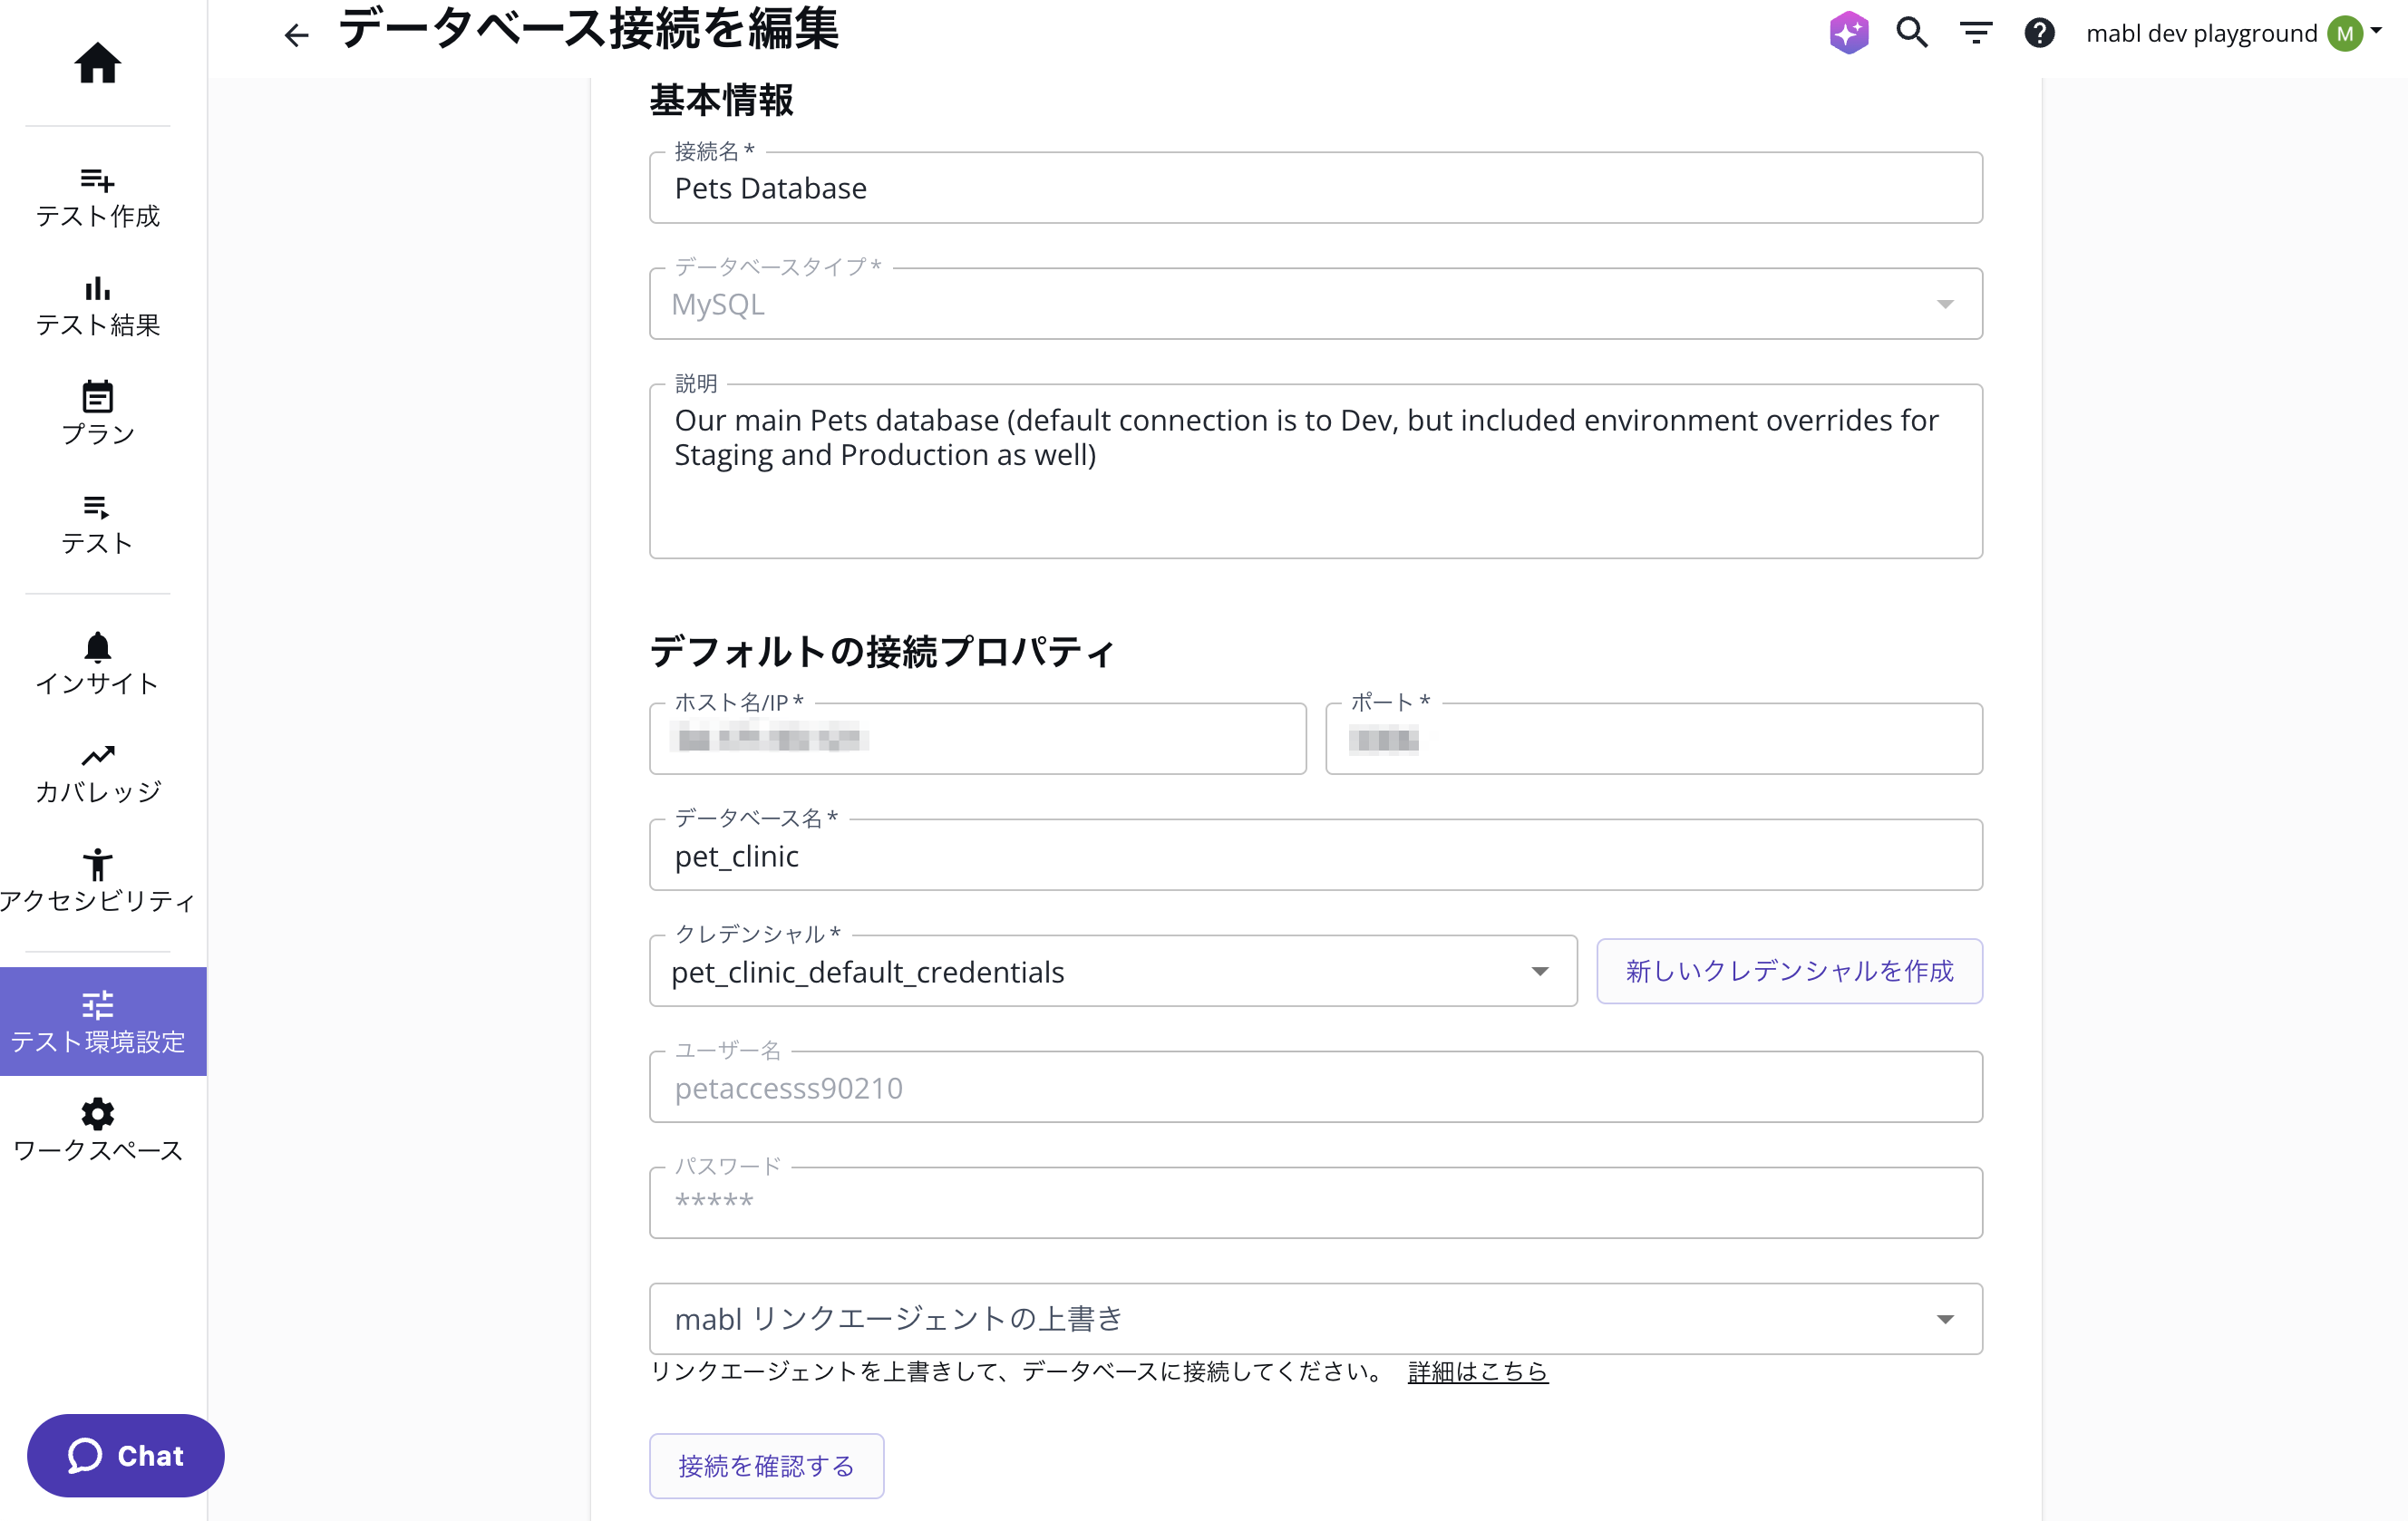Click the ユーザー名 field petaccesss90210
The image size is (2408, 1521).
coord(1315,1087)
